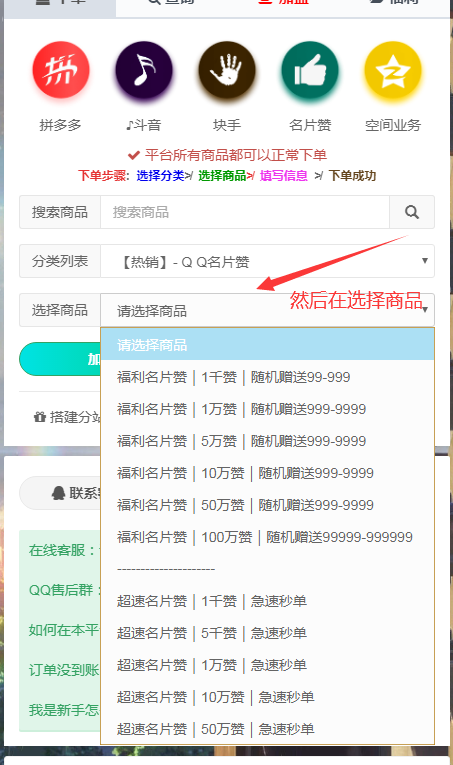Open the QQ售后群 entry
Viewport: 453px width, 765px height.
64,590
